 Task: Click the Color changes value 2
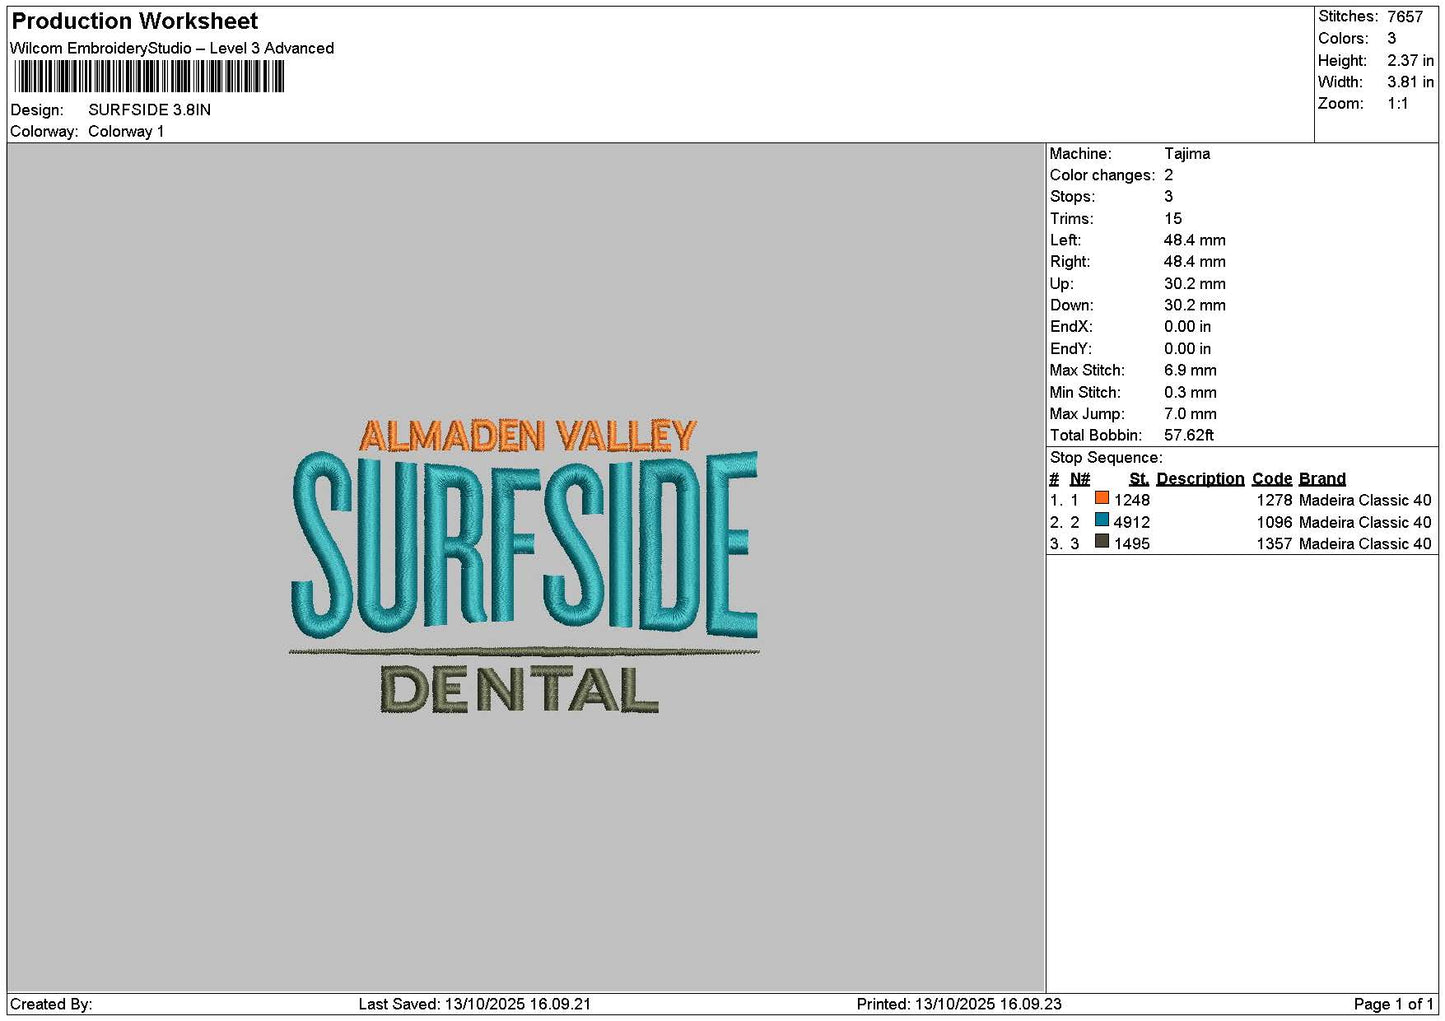tap(1168, 175)
